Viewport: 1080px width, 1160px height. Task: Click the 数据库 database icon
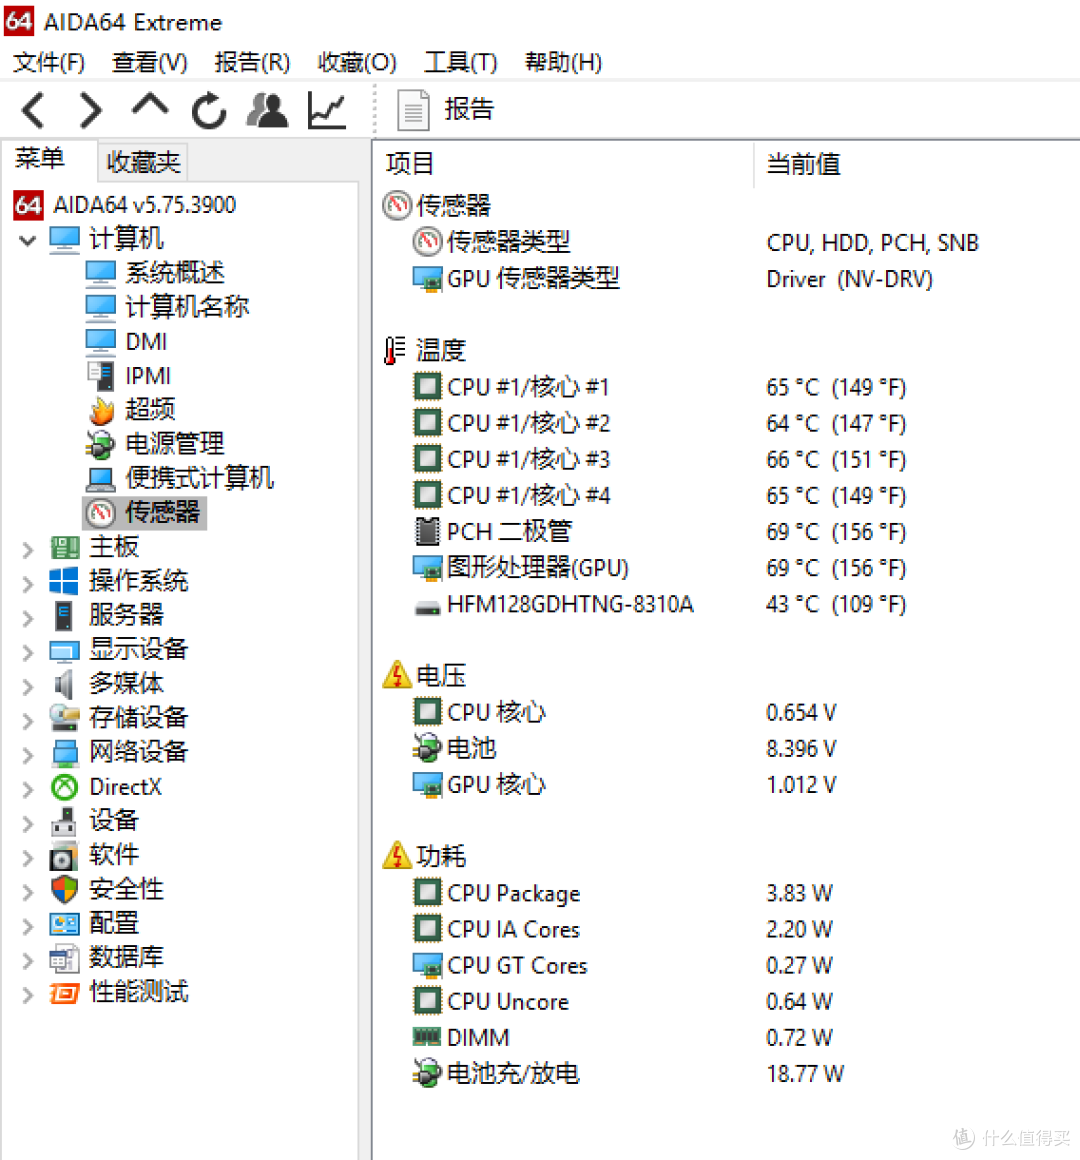tap(64, 959)
